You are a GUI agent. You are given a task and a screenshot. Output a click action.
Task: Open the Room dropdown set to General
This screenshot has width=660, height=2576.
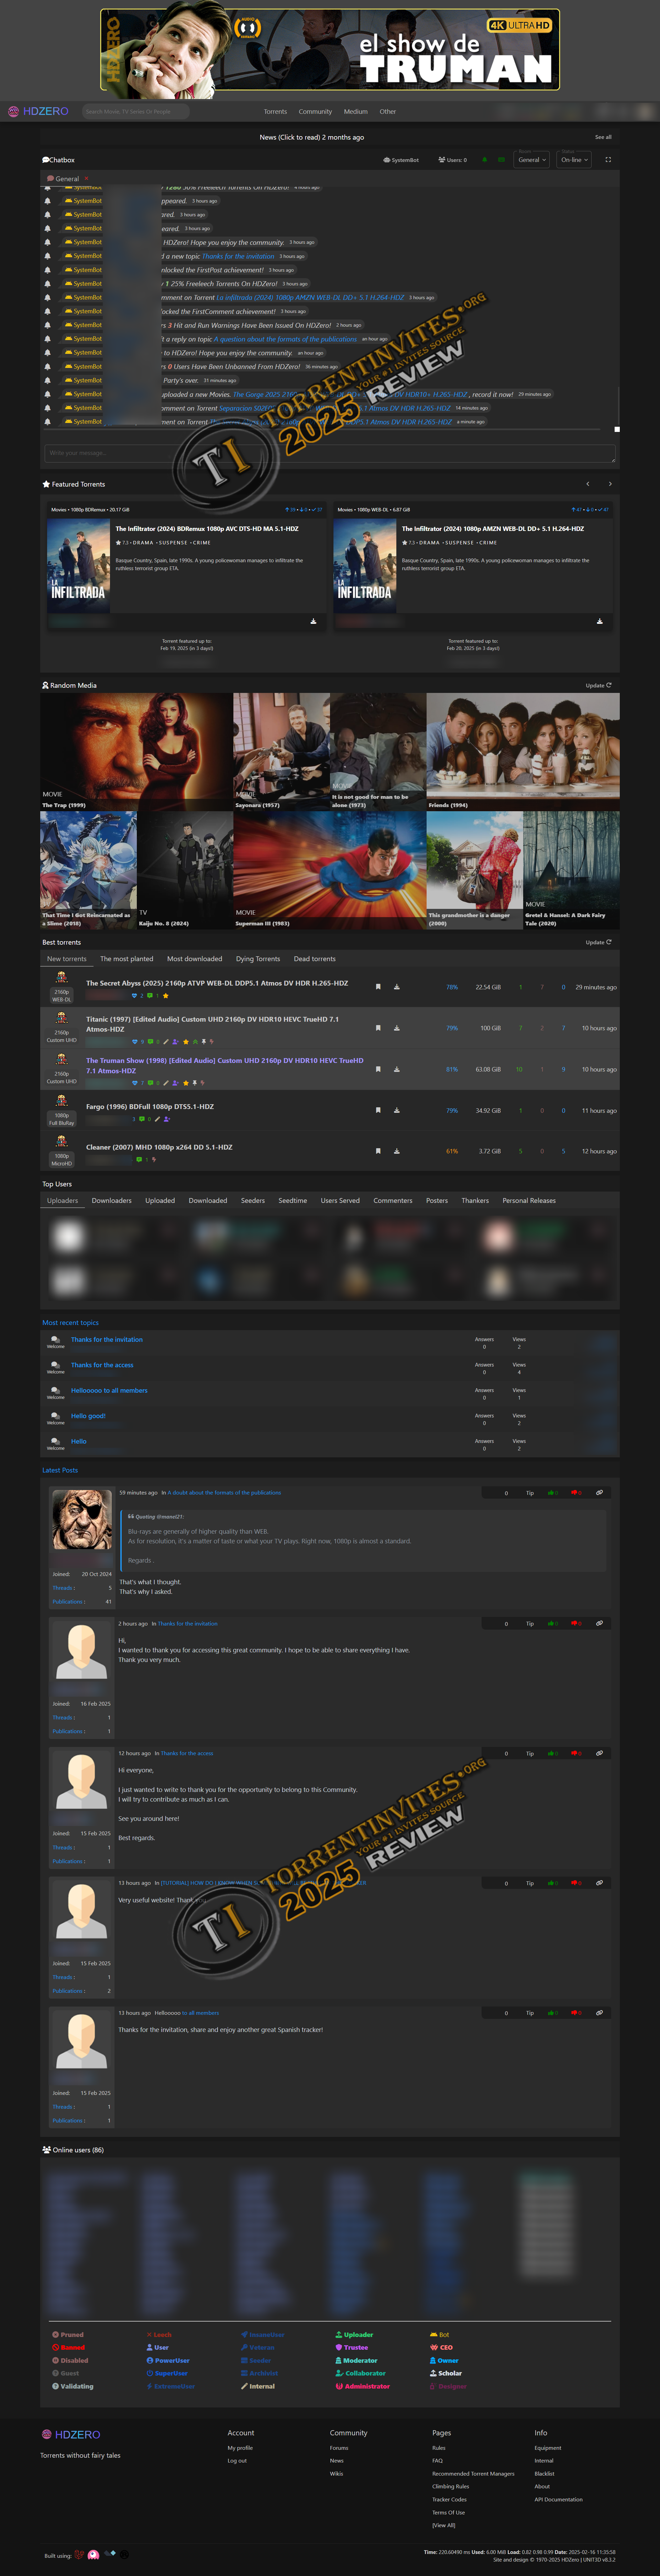click(x=532, y=160)
